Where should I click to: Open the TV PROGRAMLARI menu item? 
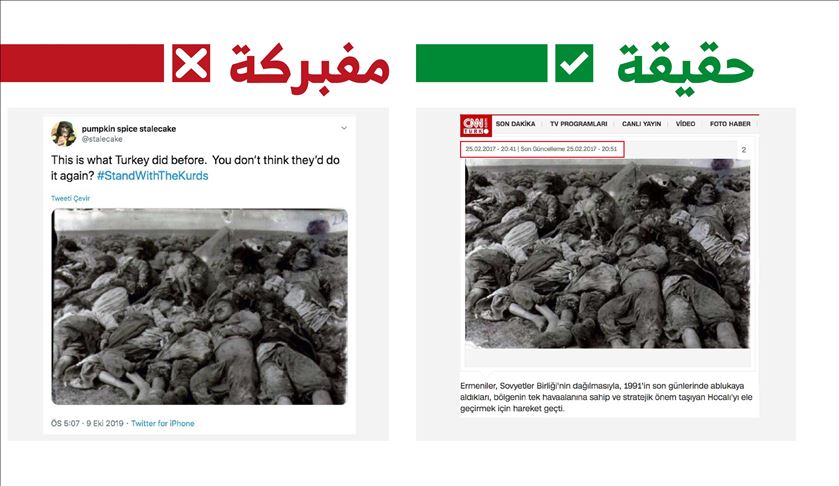coord(578,124)
